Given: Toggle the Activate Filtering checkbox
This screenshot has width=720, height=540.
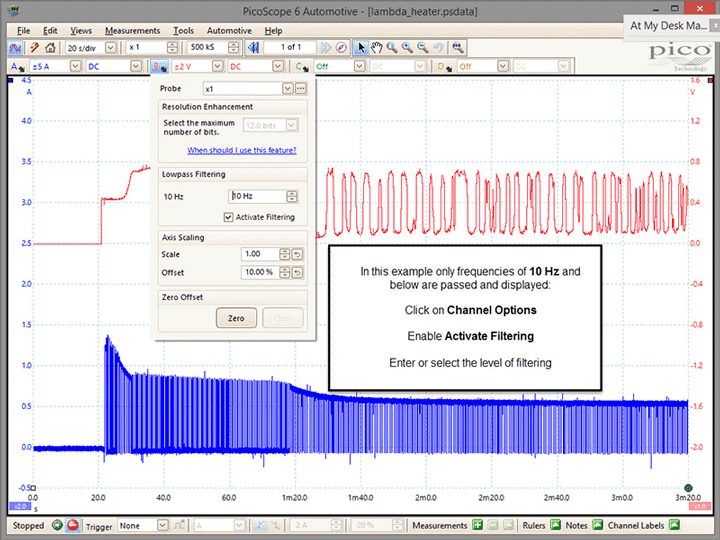Looking at the screenshot, I should 228,217.
